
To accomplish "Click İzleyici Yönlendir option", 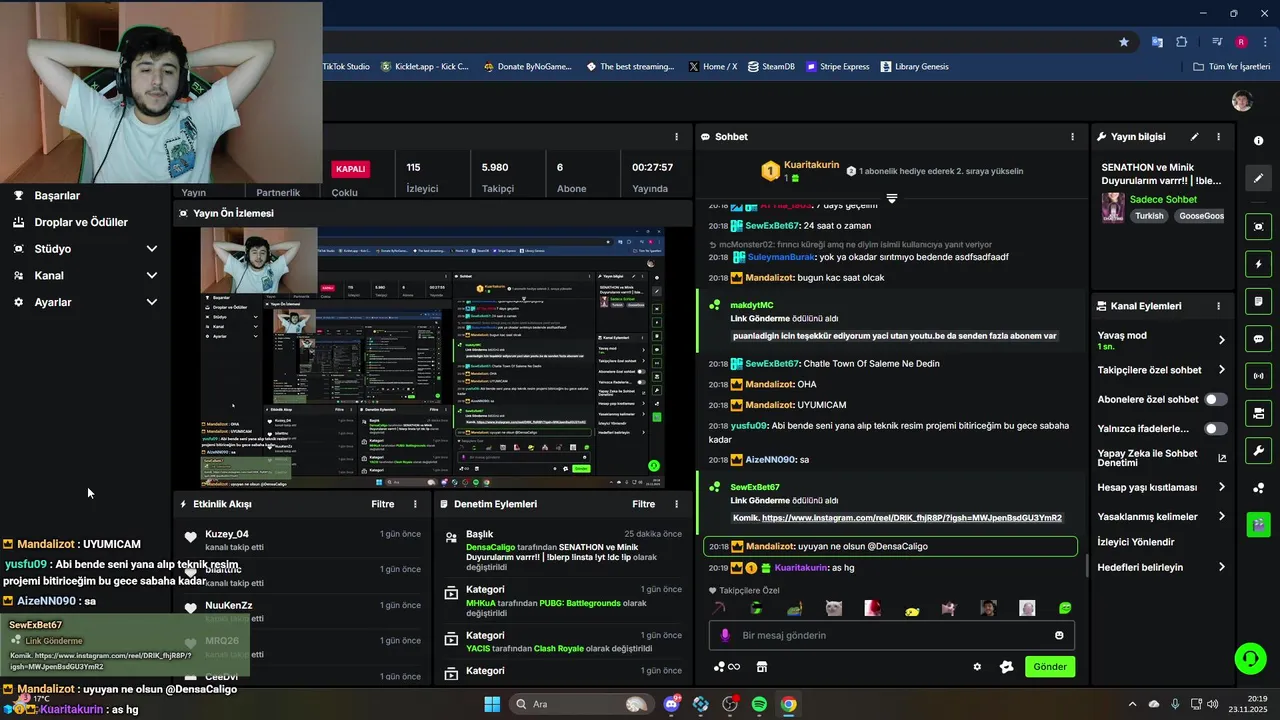I will 1136,542.
